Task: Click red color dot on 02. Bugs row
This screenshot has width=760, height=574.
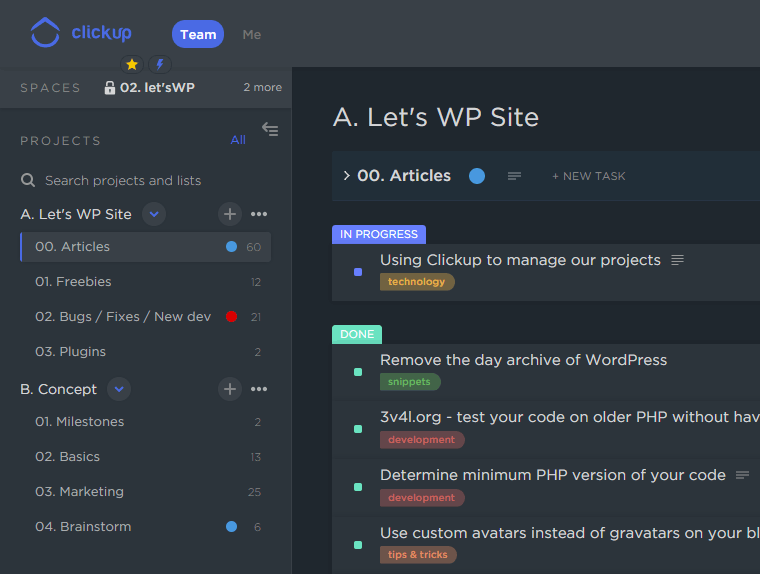Action: (231, 317)
